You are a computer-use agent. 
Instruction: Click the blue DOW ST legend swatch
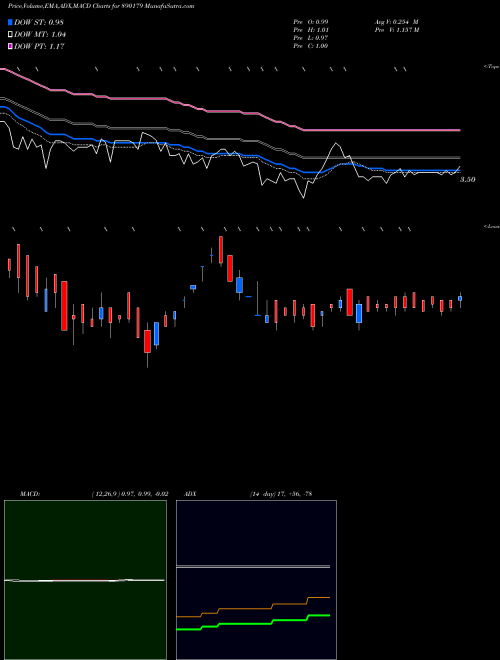[x=10, y=22]
